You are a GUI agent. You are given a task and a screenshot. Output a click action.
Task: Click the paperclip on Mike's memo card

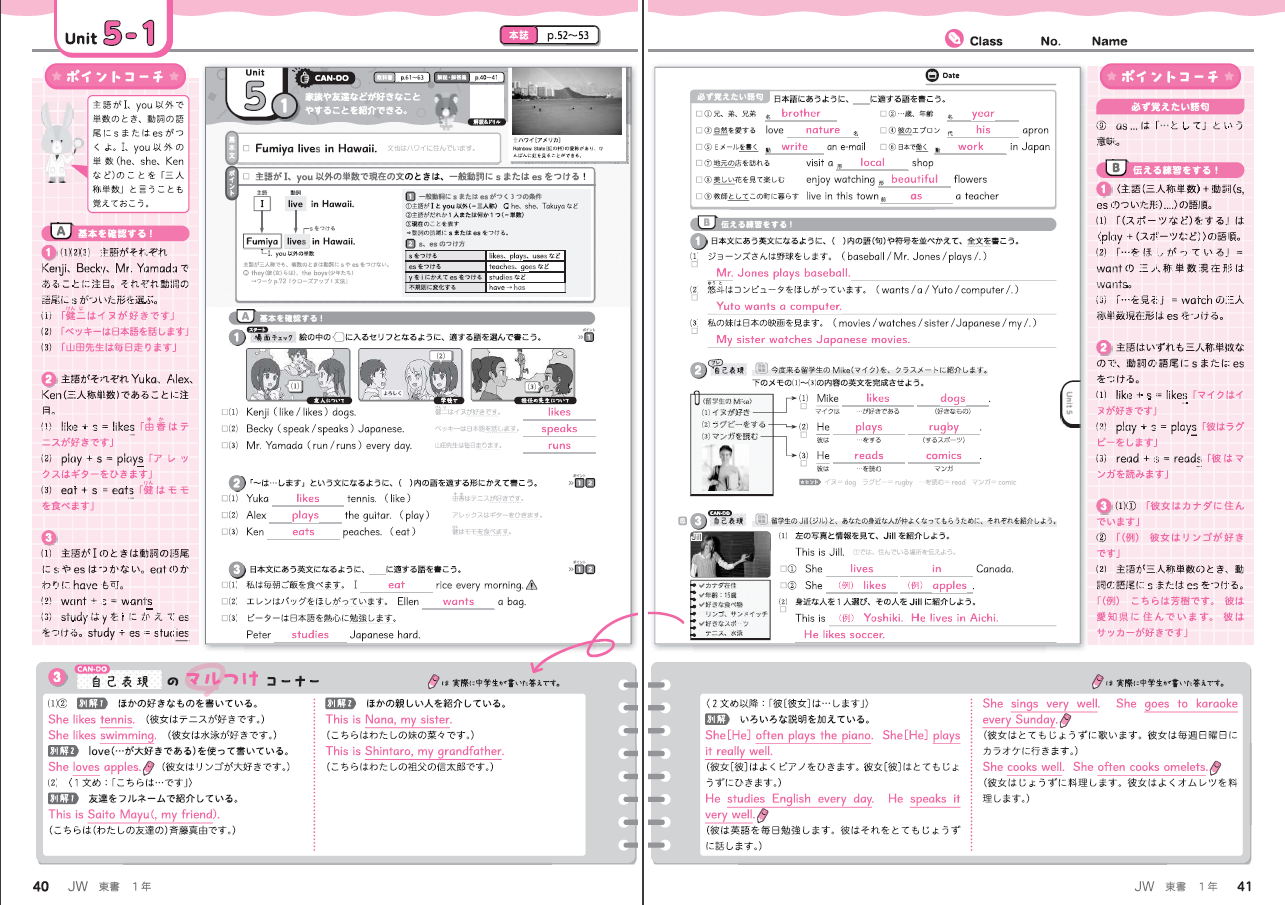click(x=696, y=397)
